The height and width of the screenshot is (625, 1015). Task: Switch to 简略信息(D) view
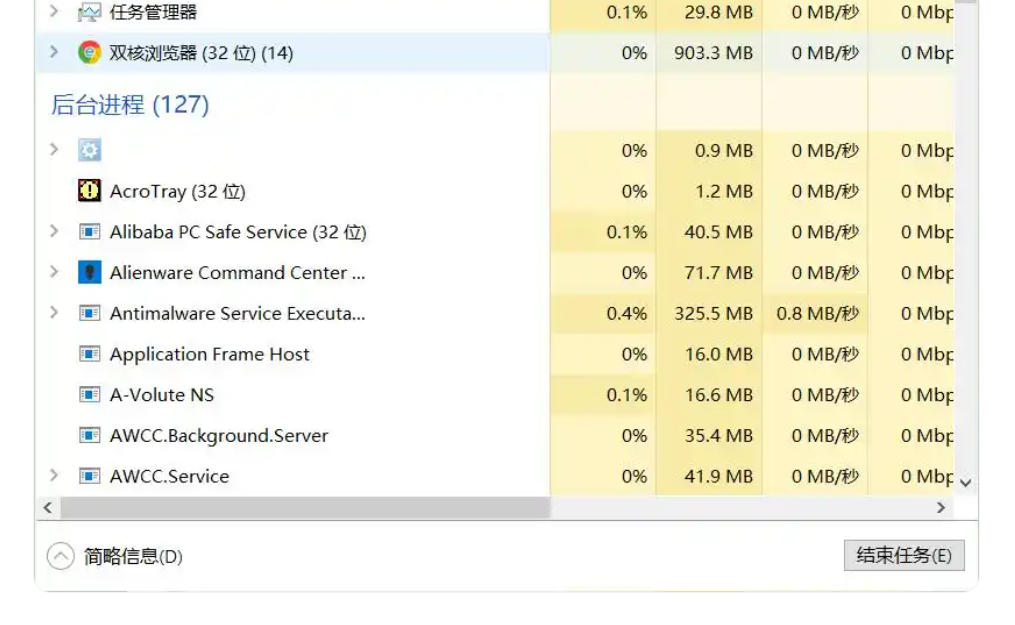pyautogui.click(x=133, y=556)
